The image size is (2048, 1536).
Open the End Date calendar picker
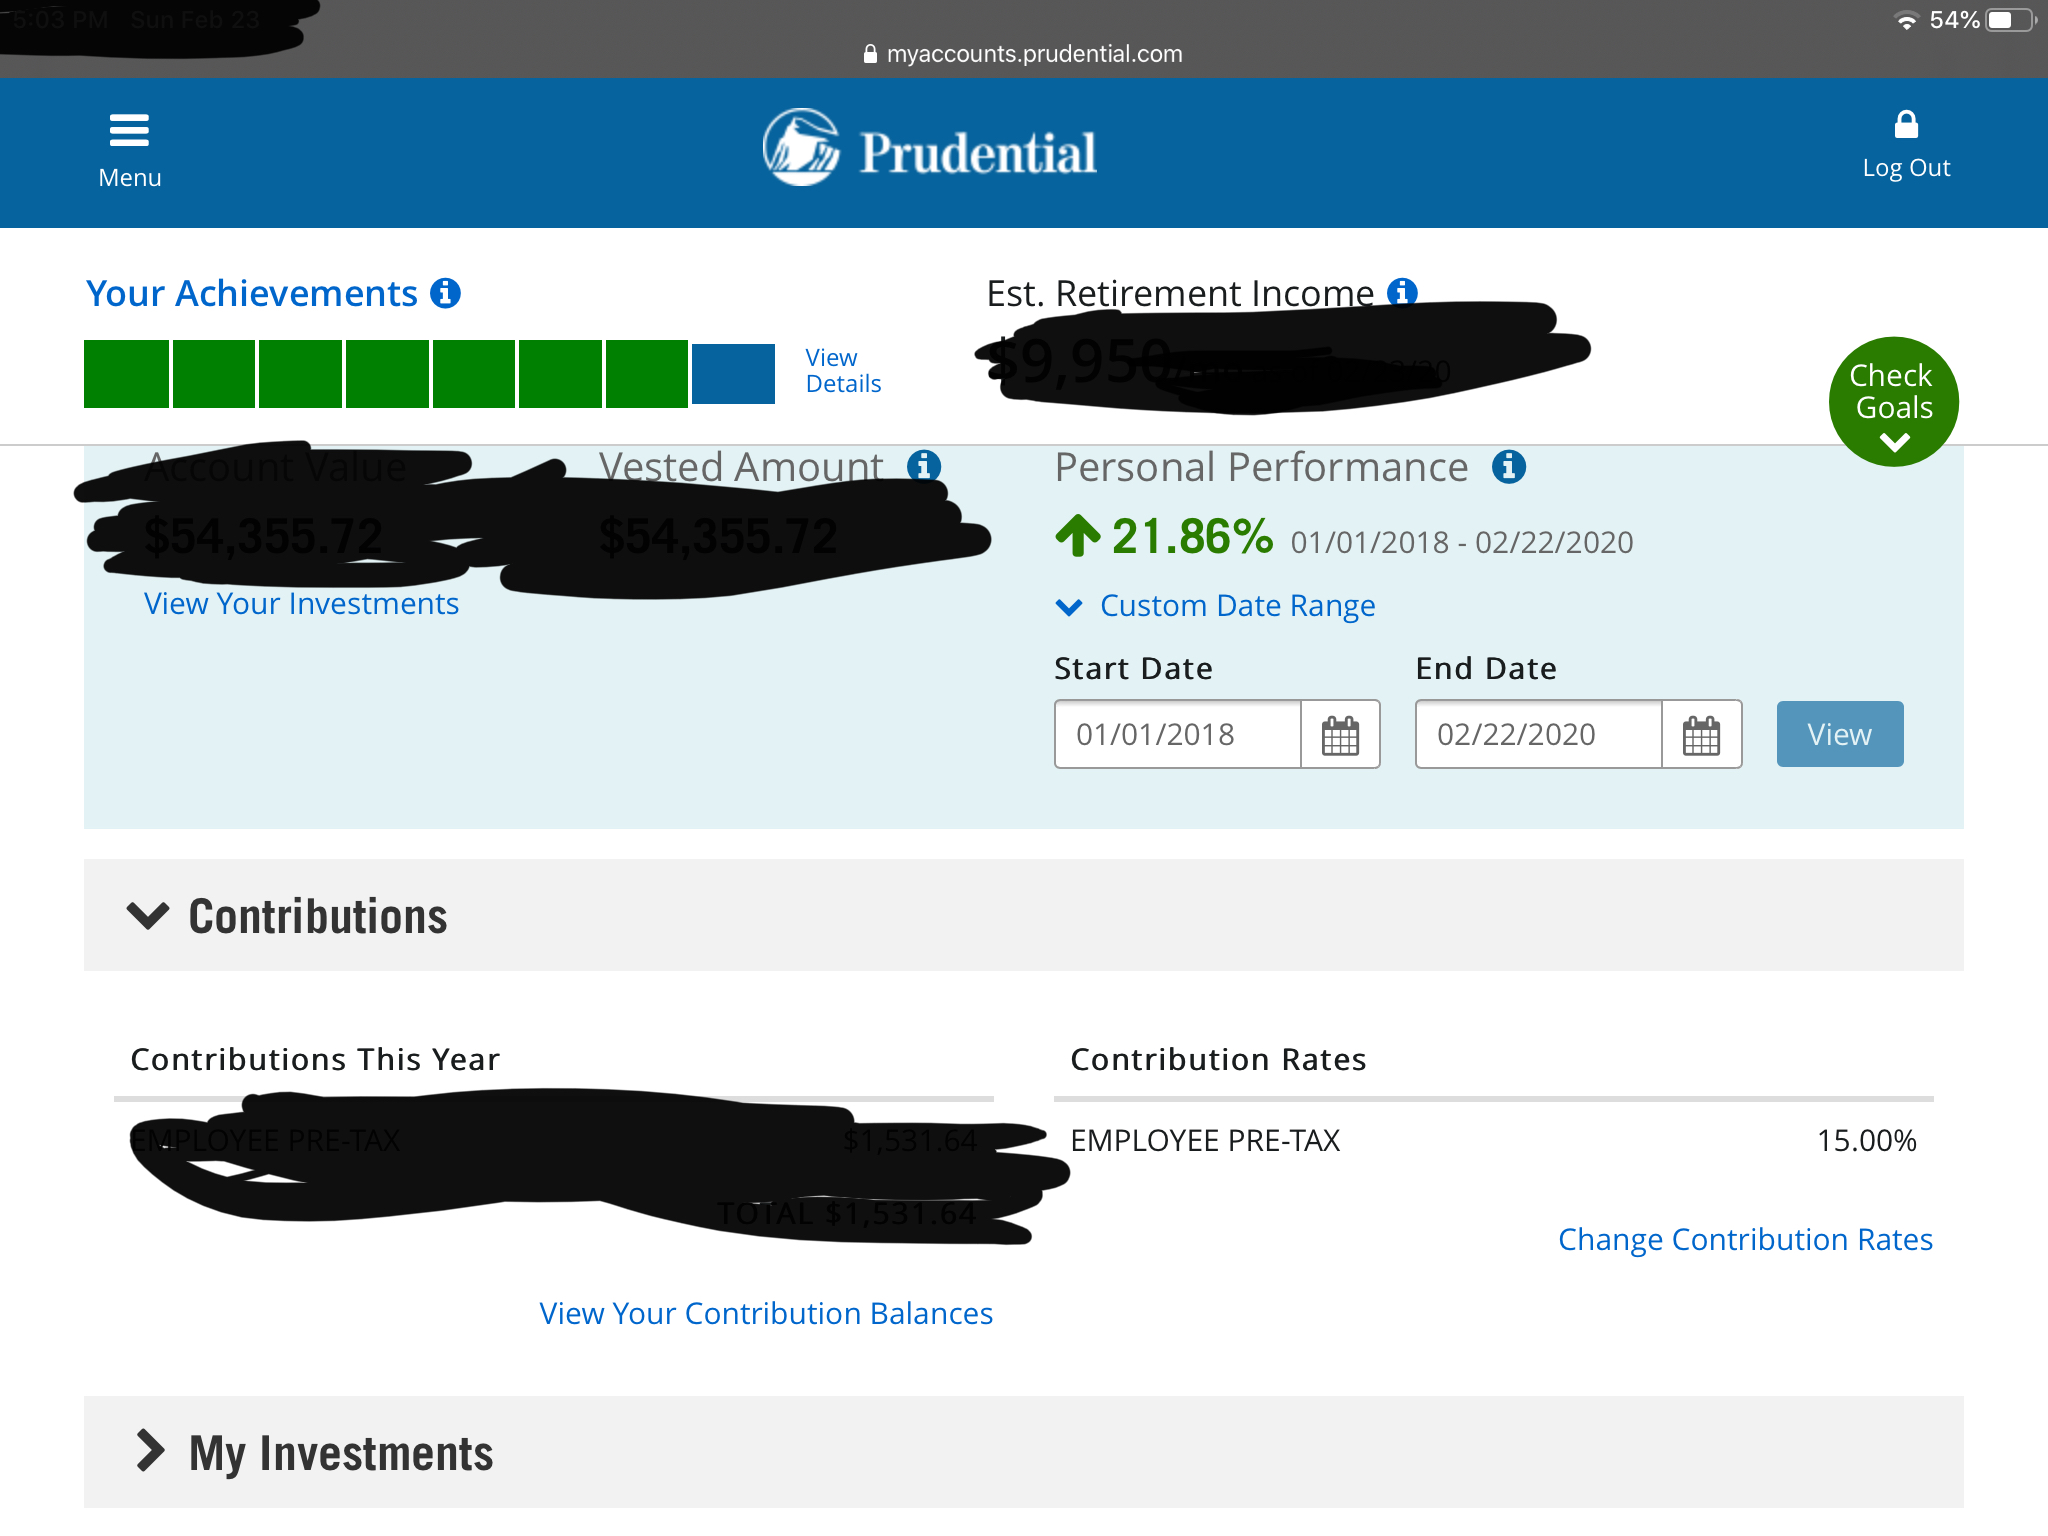pos(1701,735)
